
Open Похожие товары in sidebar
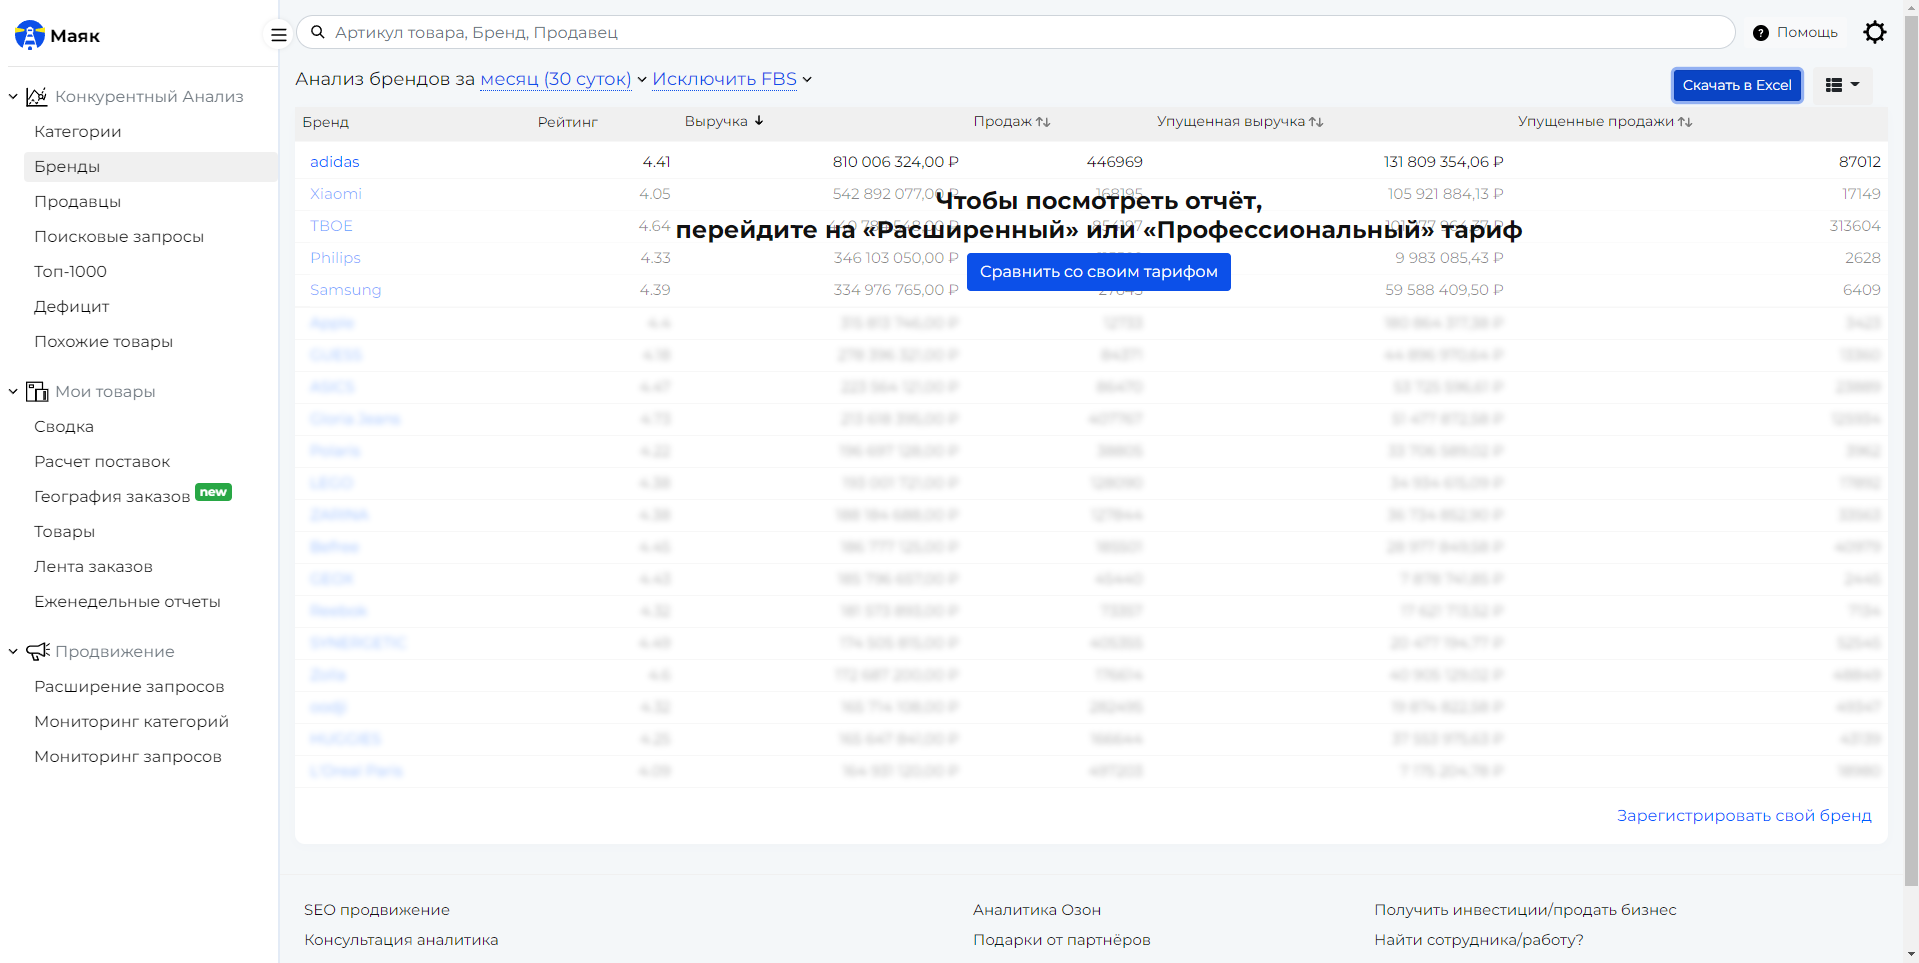(104, 341)
